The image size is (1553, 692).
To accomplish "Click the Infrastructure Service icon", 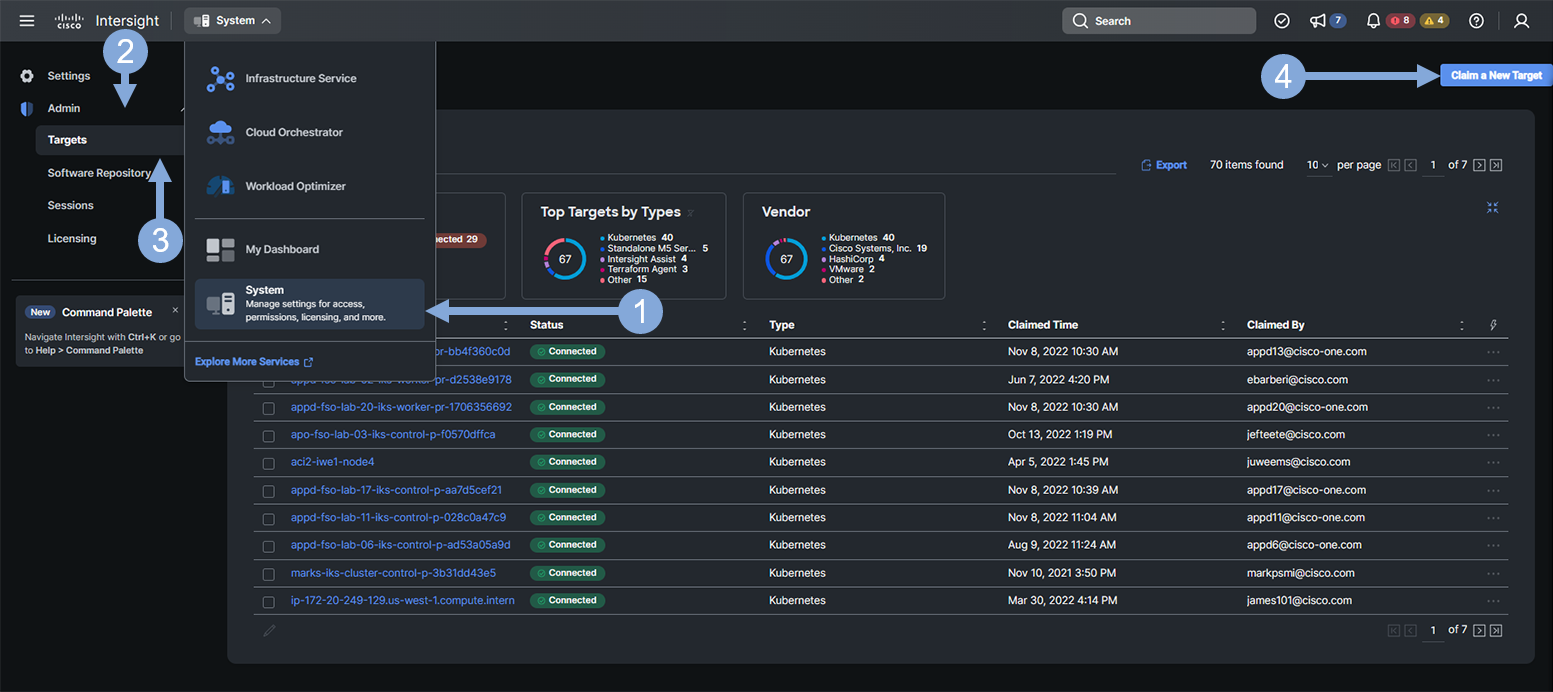I will (220, 79).
